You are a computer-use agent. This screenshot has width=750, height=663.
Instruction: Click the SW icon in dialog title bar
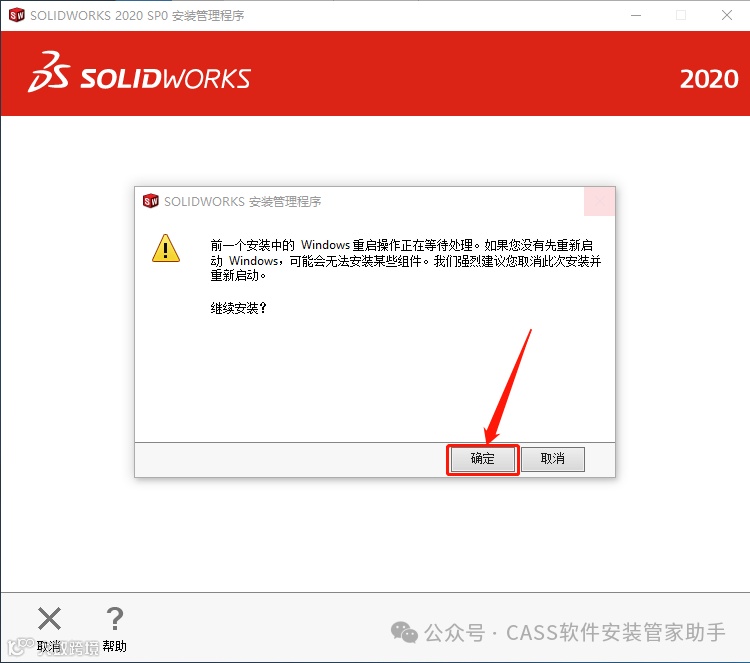151,201
